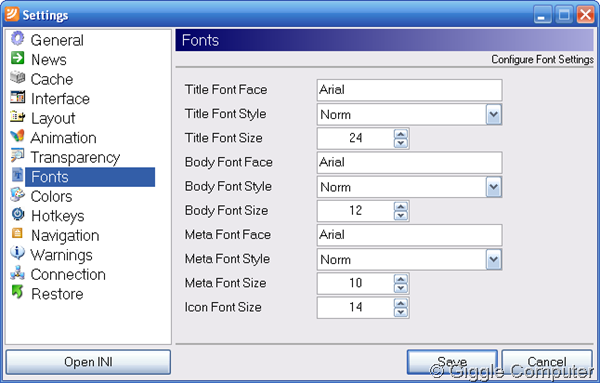
Task: Maximize the Settings window
Action: [564, 15]
